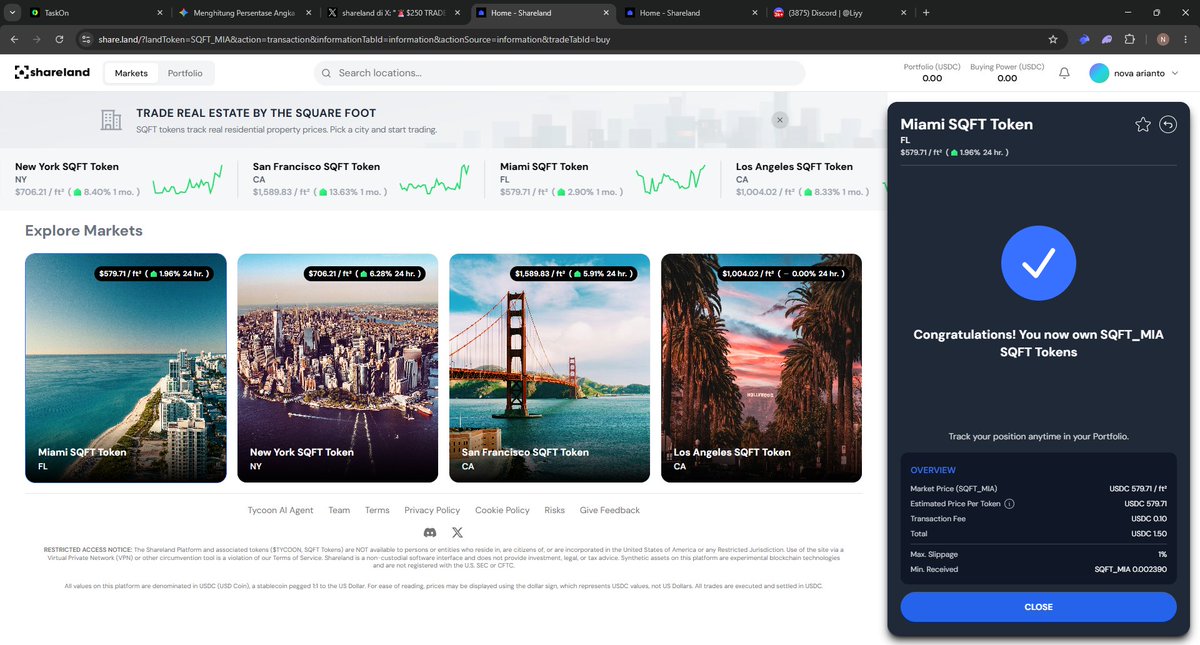Click the CLOSE button in the confirmation panel
The image size is (1200, 645).
click(1038, 607)
